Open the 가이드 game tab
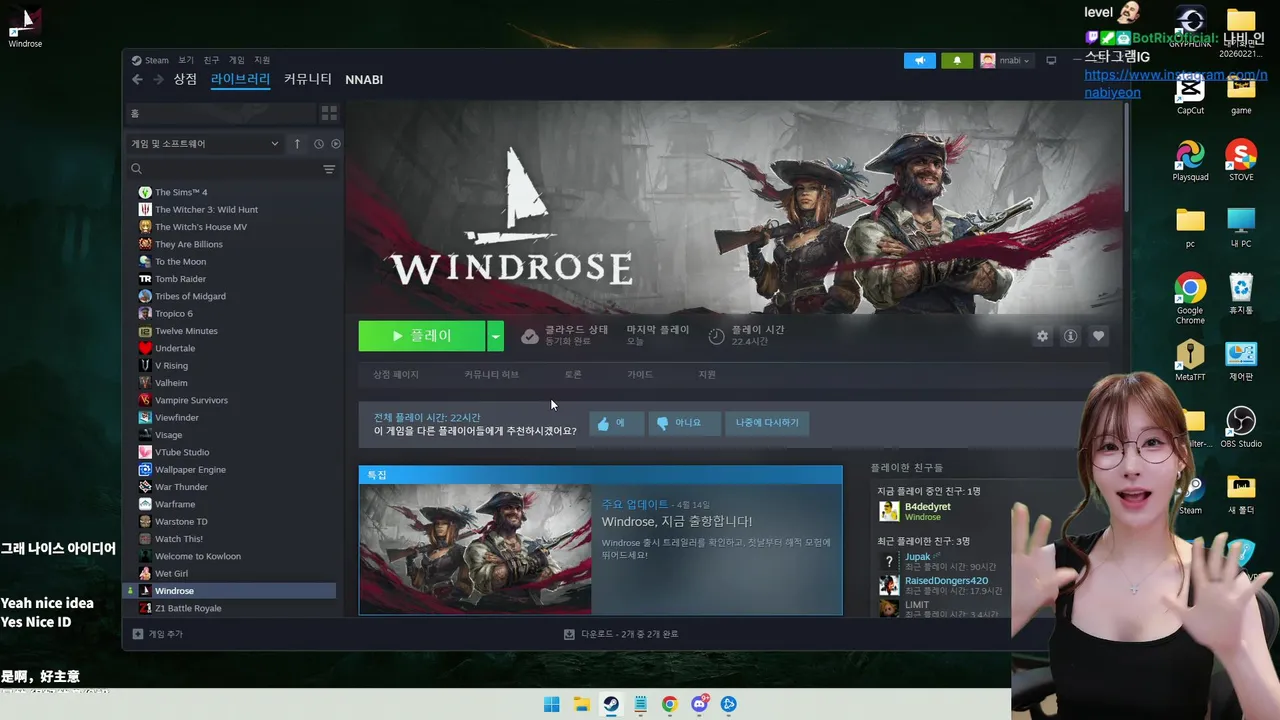This screenshot has width=1280, height=720. pos(640,374)
